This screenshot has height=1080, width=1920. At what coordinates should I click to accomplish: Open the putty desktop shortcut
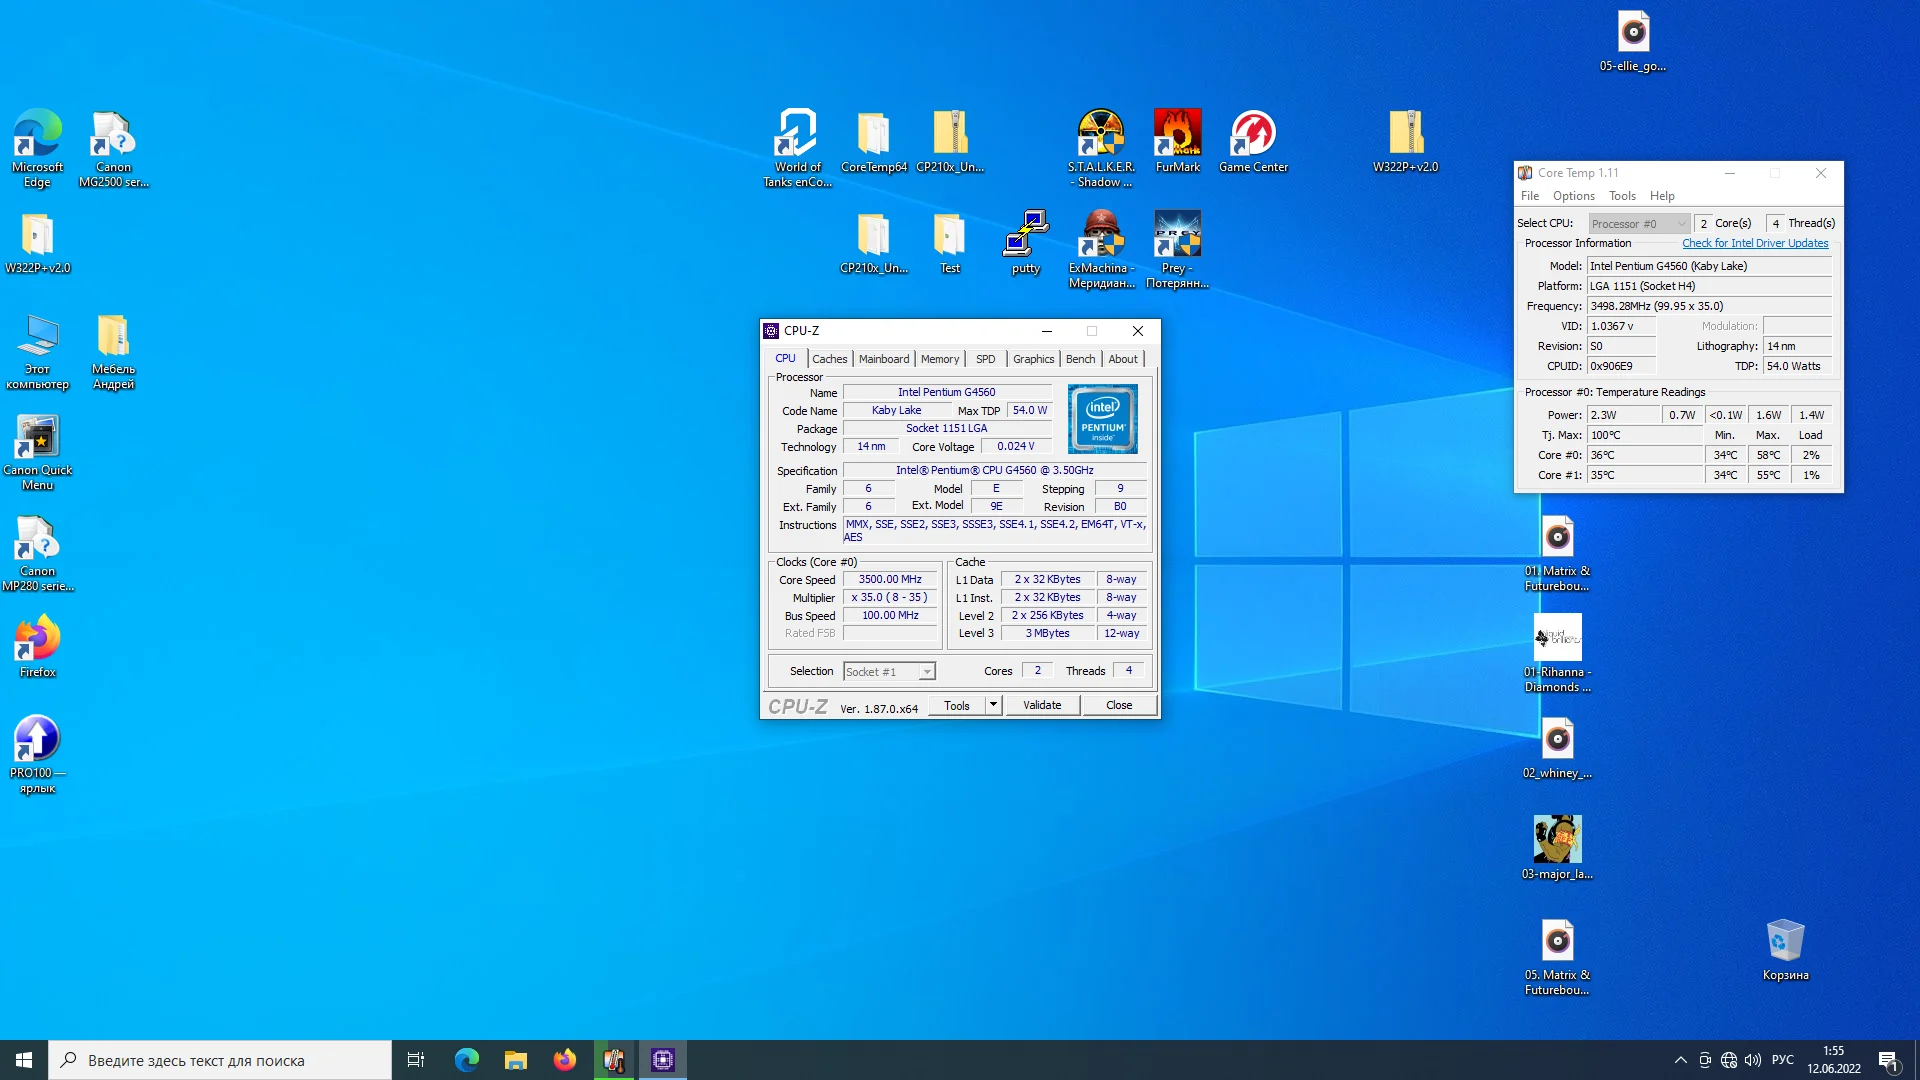tap(1025, 235)
